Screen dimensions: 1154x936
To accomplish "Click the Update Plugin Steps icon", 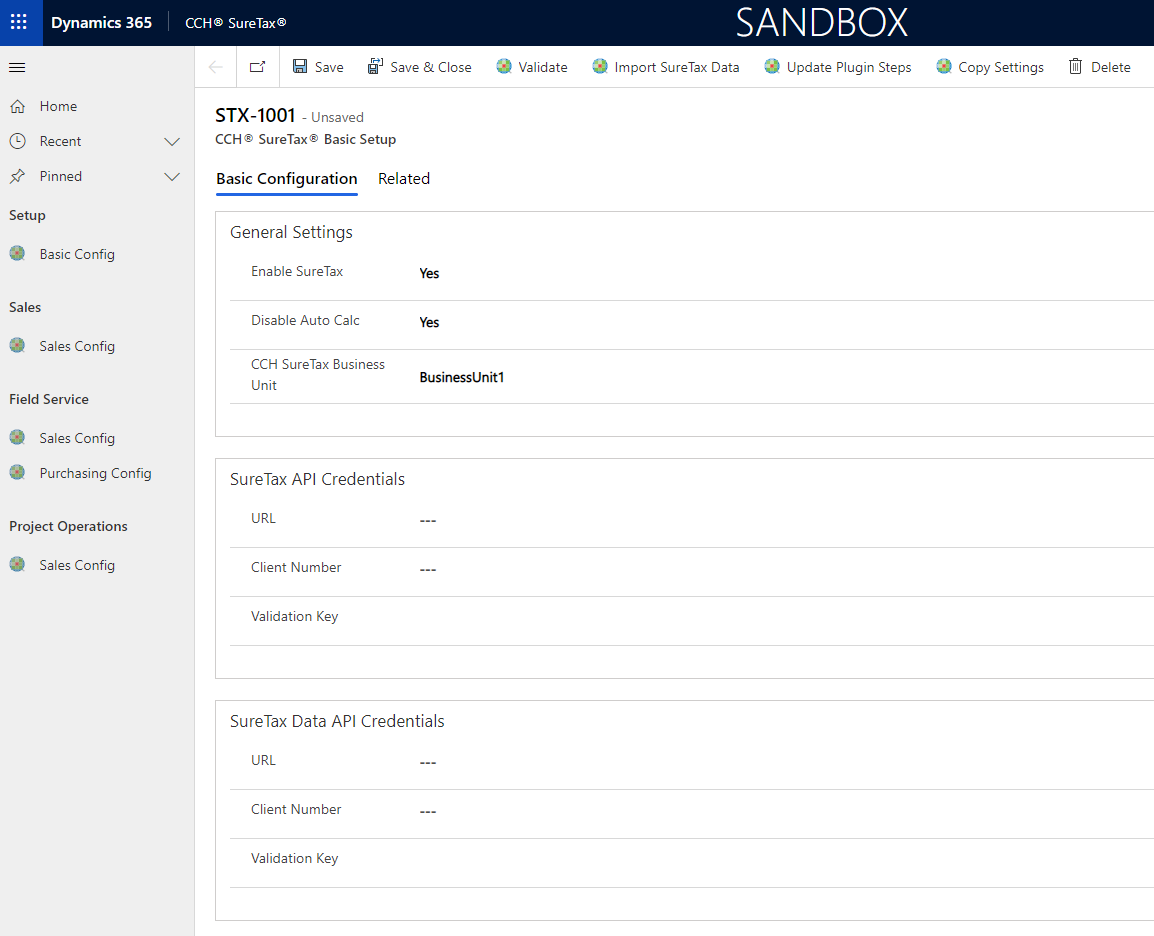I will [x=772, y=67].
